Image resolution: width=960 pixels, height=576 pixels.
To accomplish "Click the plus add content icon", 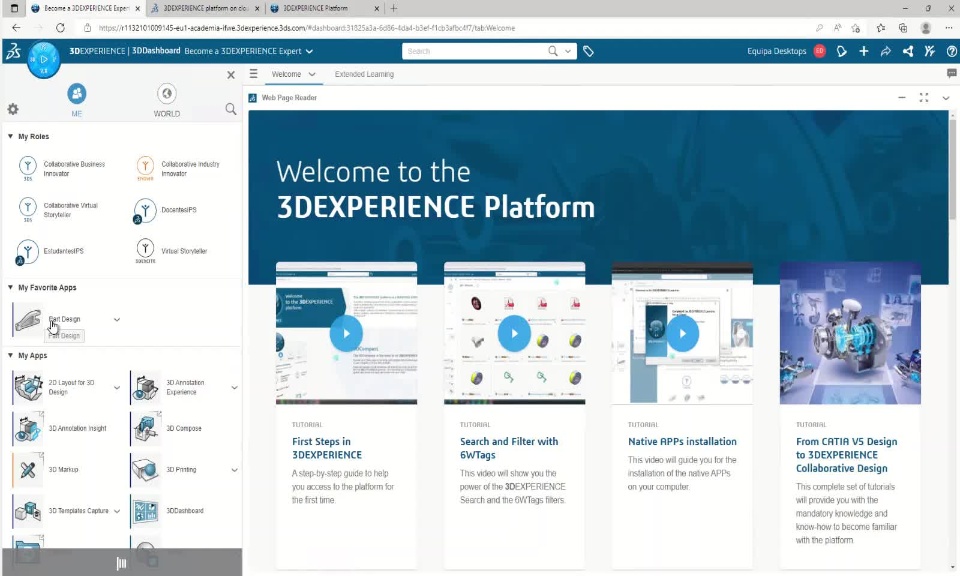I will [x=864, y=51].
